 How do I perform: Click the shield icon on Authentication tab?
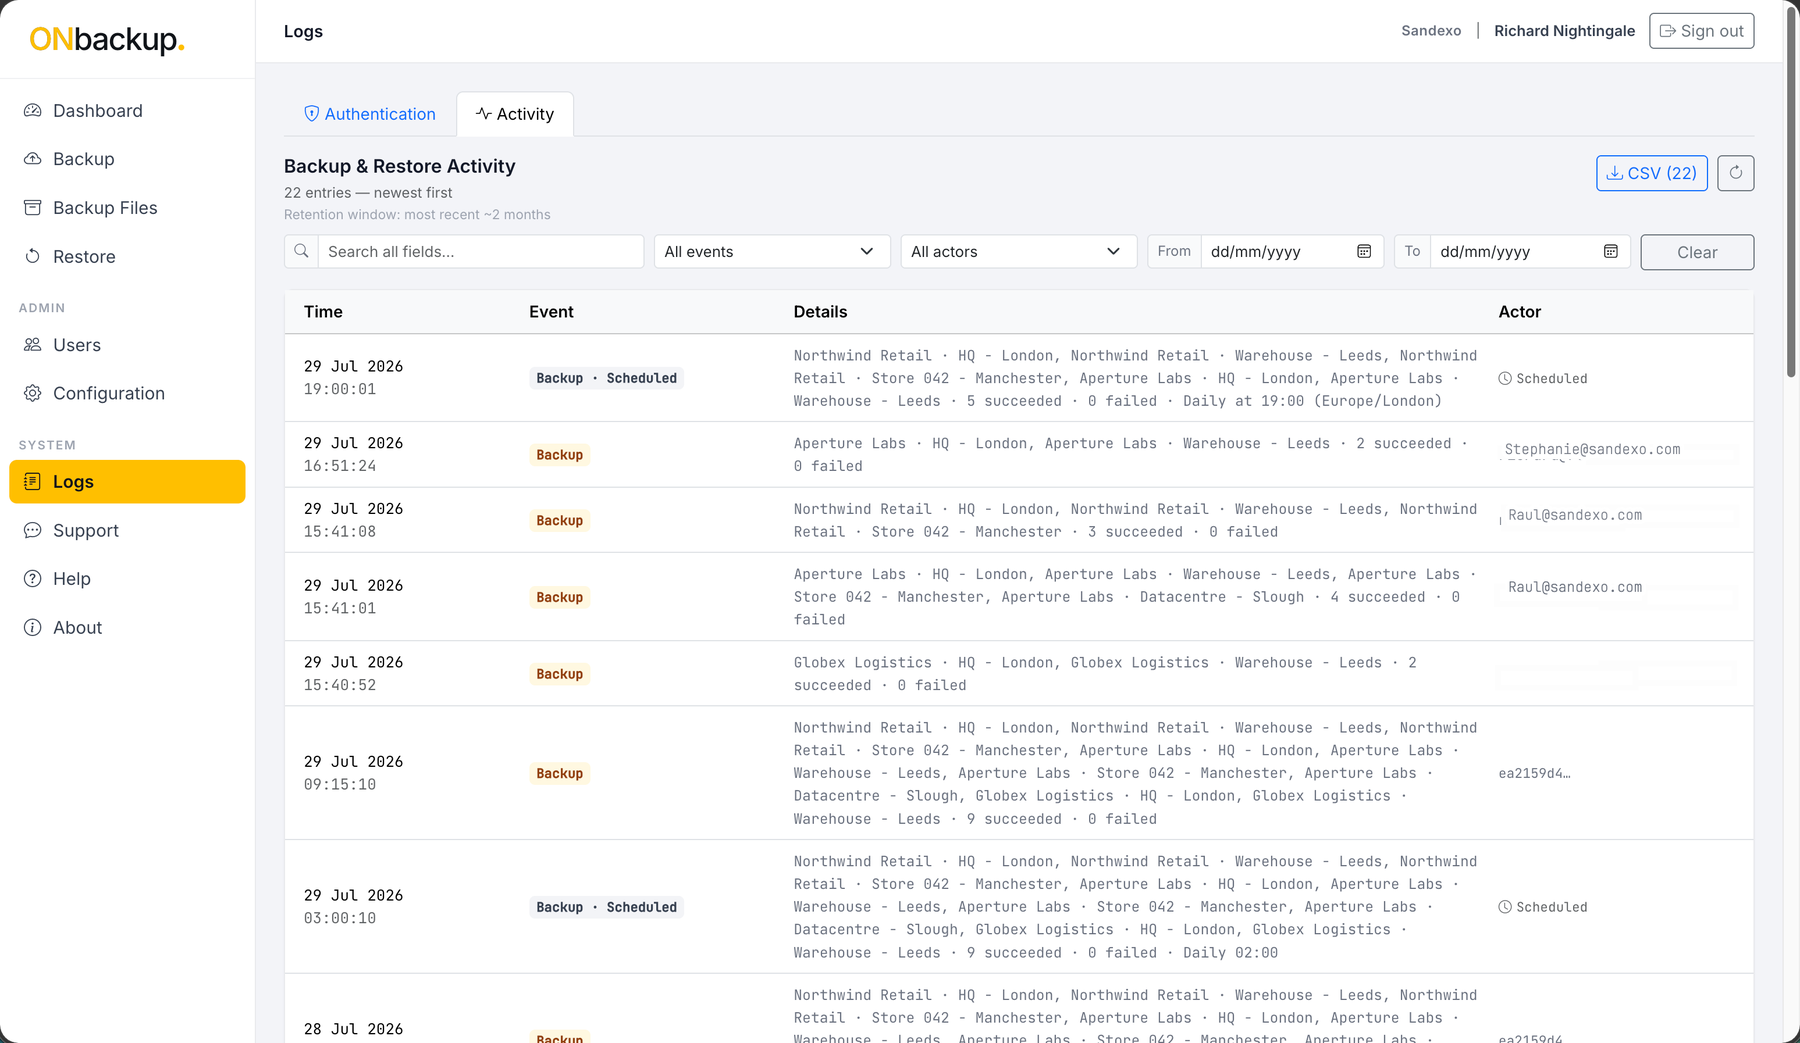[312, 114]
